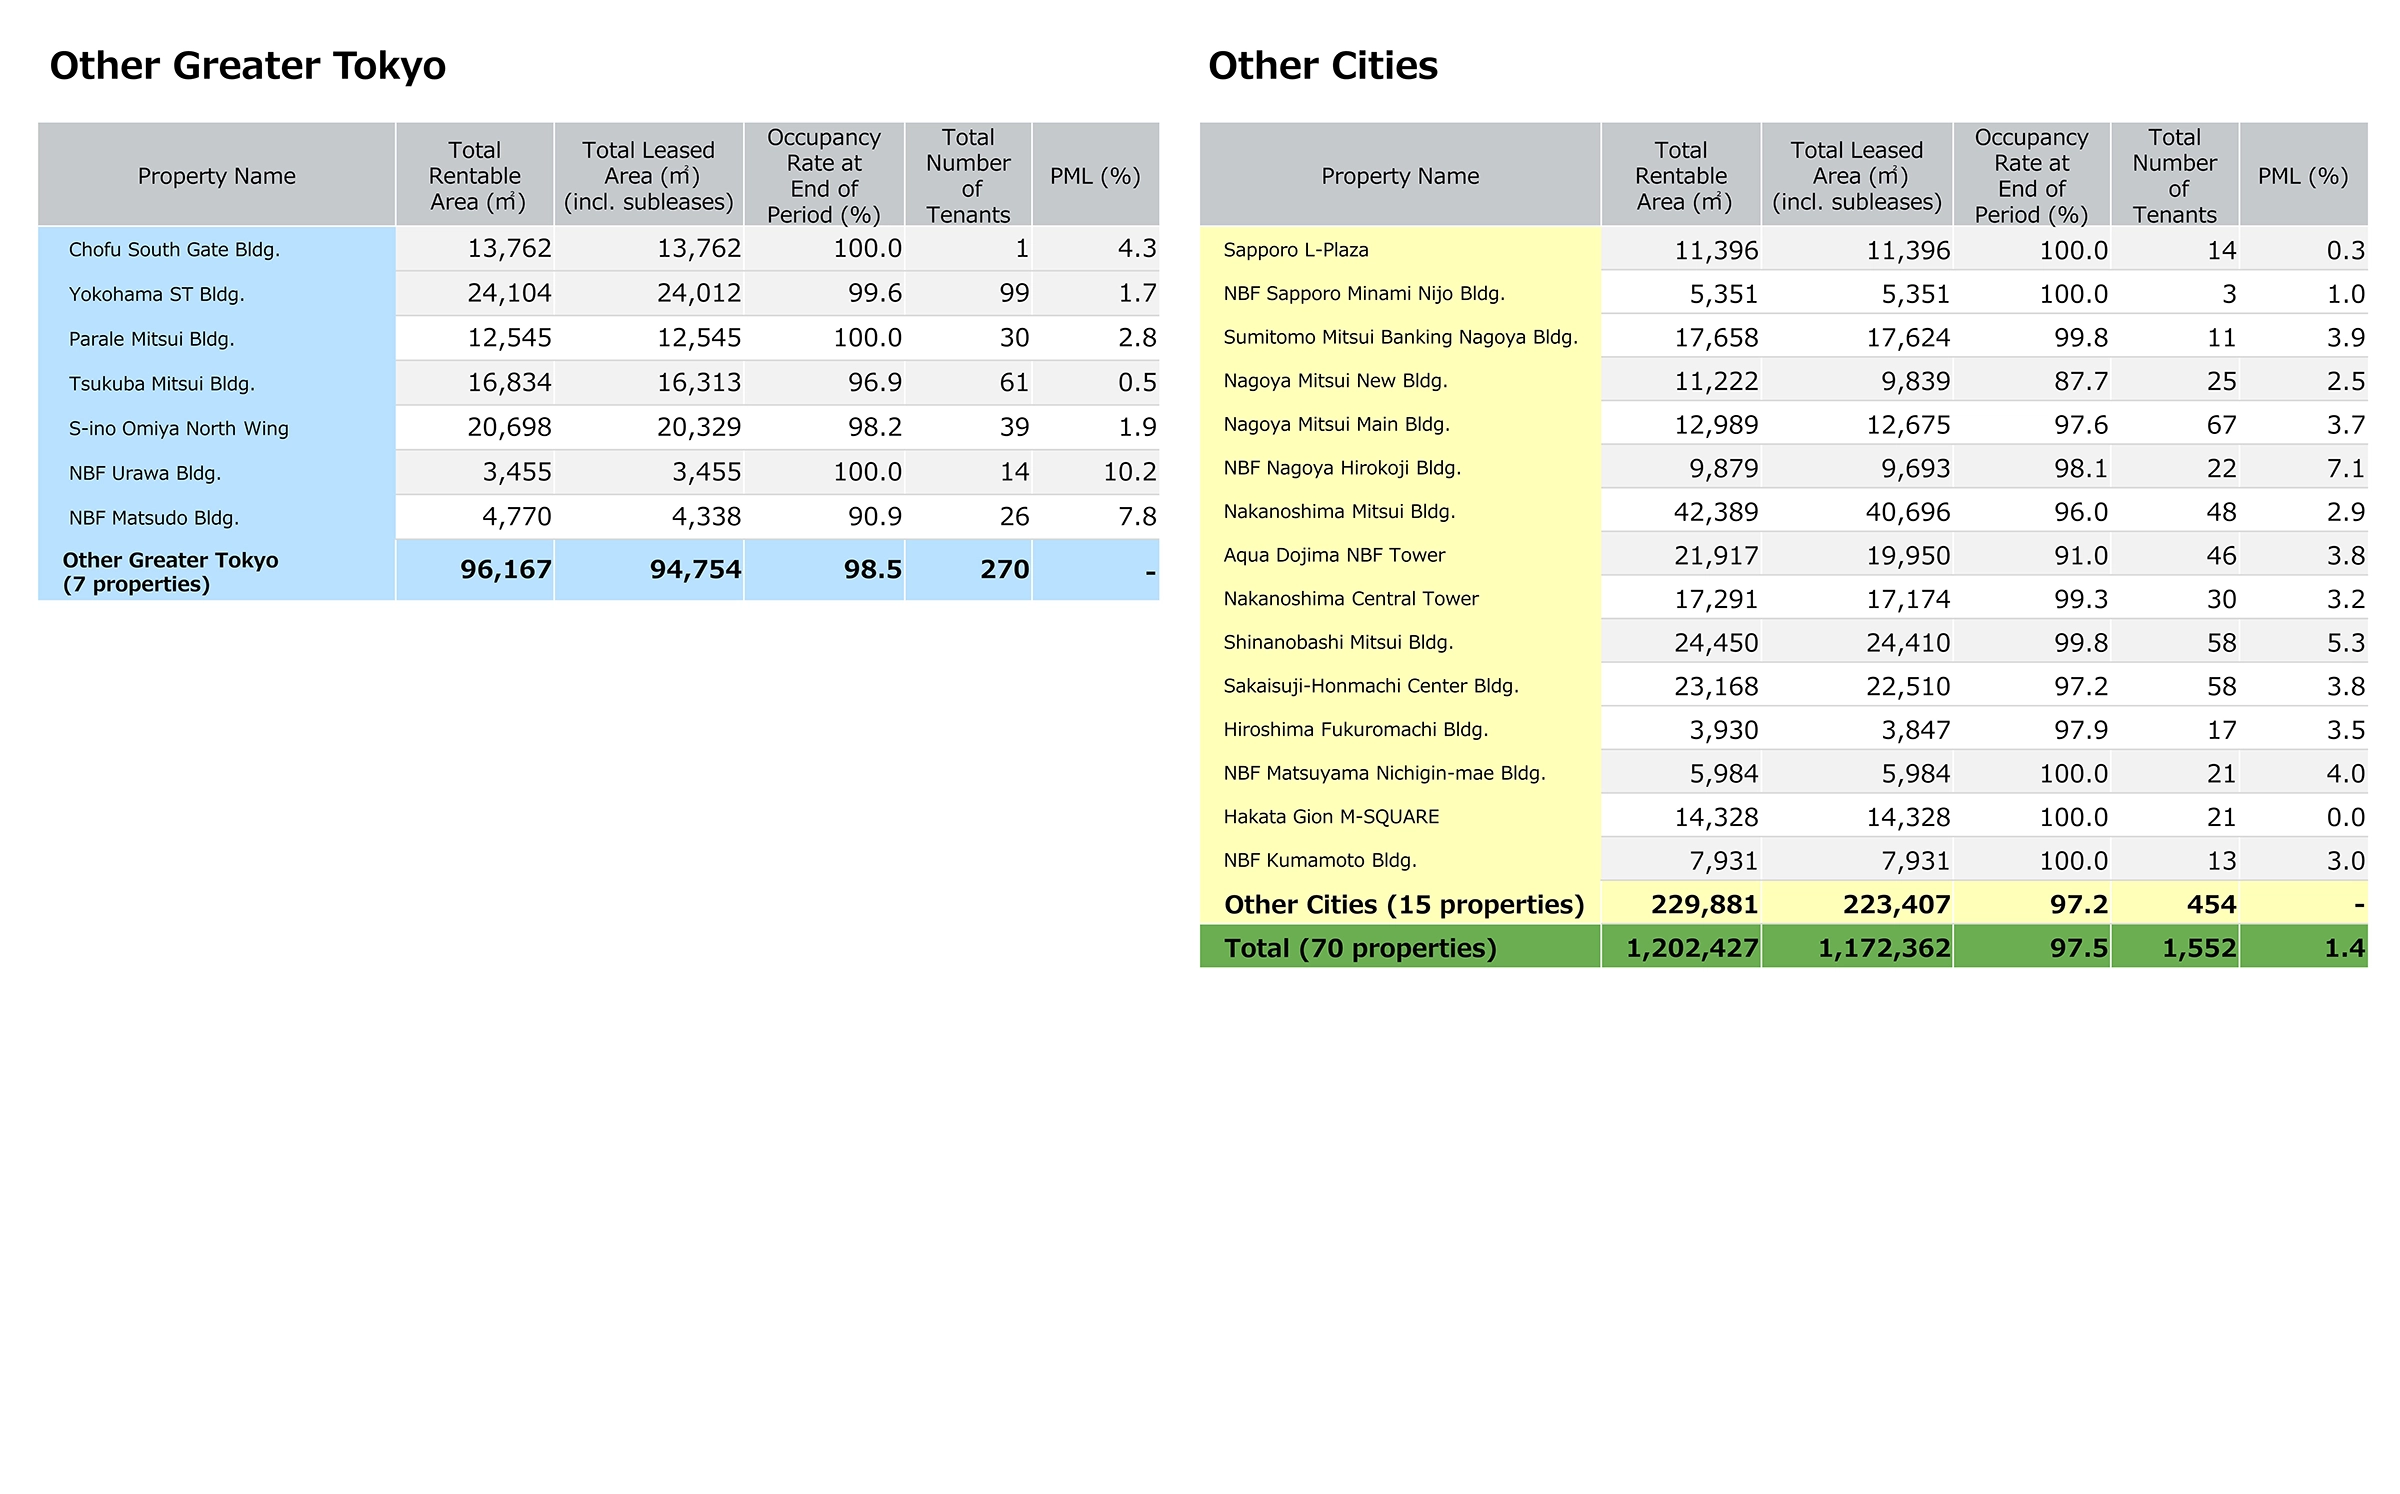Click NBF Matsudo occupancy 90.9
The height and width of the screenshot is (1494, 2400).
coord(875,516)
